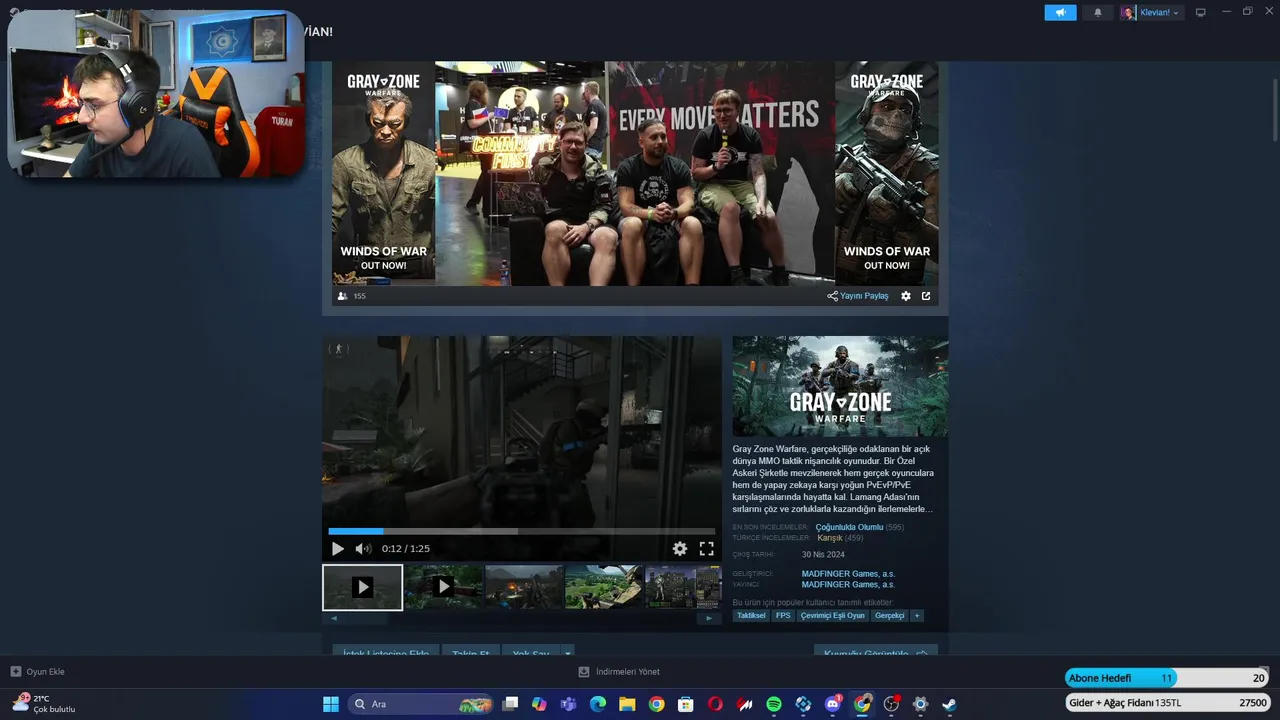Open the inventory screenshot thumbnail
The image size is (1280, 720).
coord(684,587)
